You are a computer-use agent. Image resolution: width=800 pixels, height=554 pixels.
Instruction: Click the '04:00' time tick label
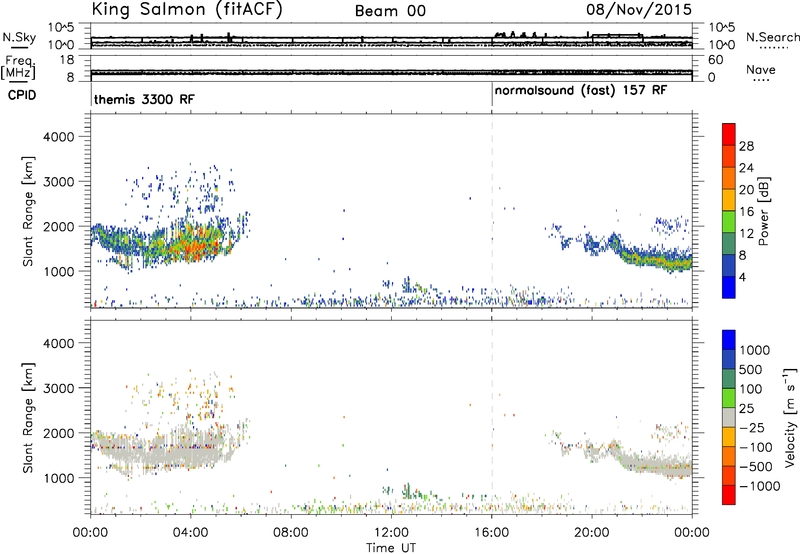(x=190, y=533)
